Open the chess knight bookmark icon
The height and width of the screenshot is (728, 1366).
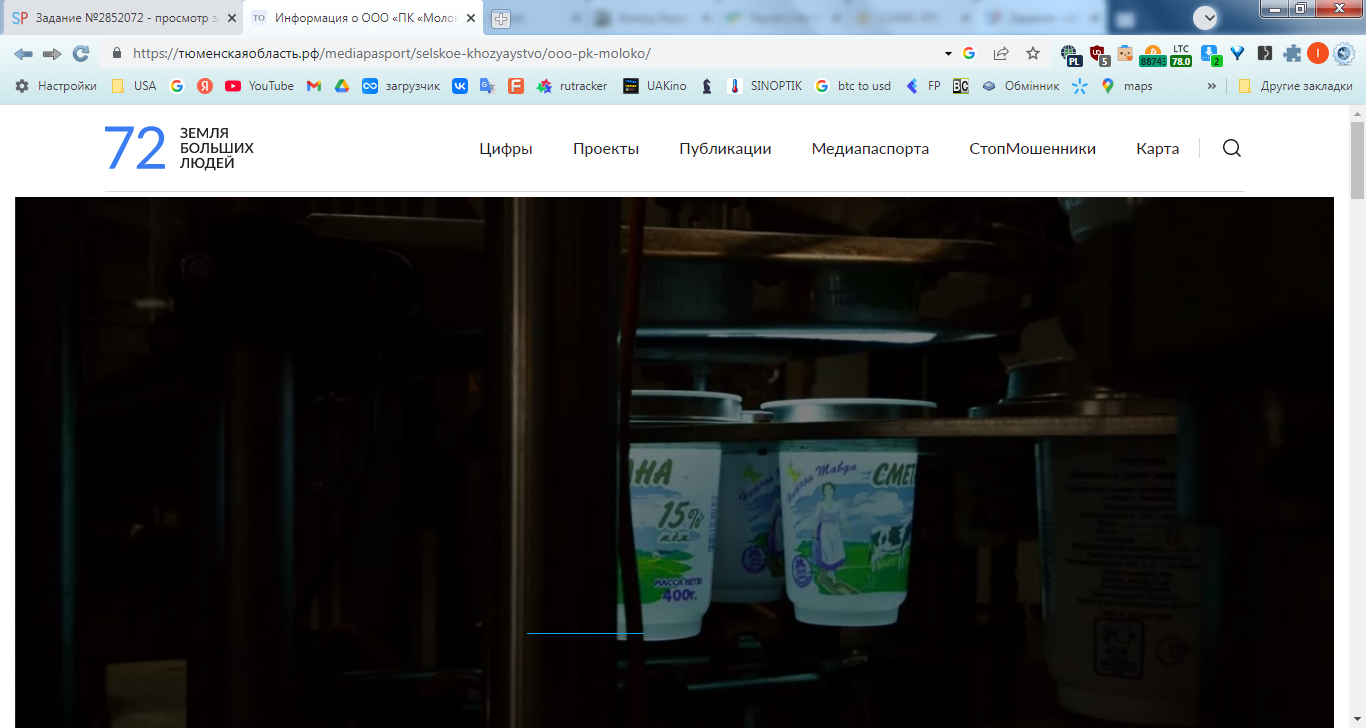pos(707,86)
